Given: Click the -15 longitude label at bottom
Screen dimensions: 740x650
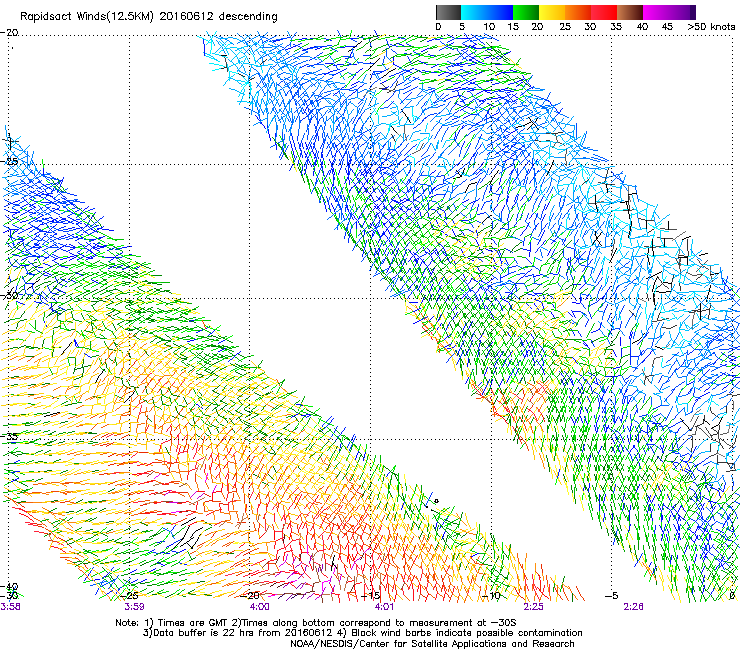Looking at the screenshot, I should pos(370,596).
